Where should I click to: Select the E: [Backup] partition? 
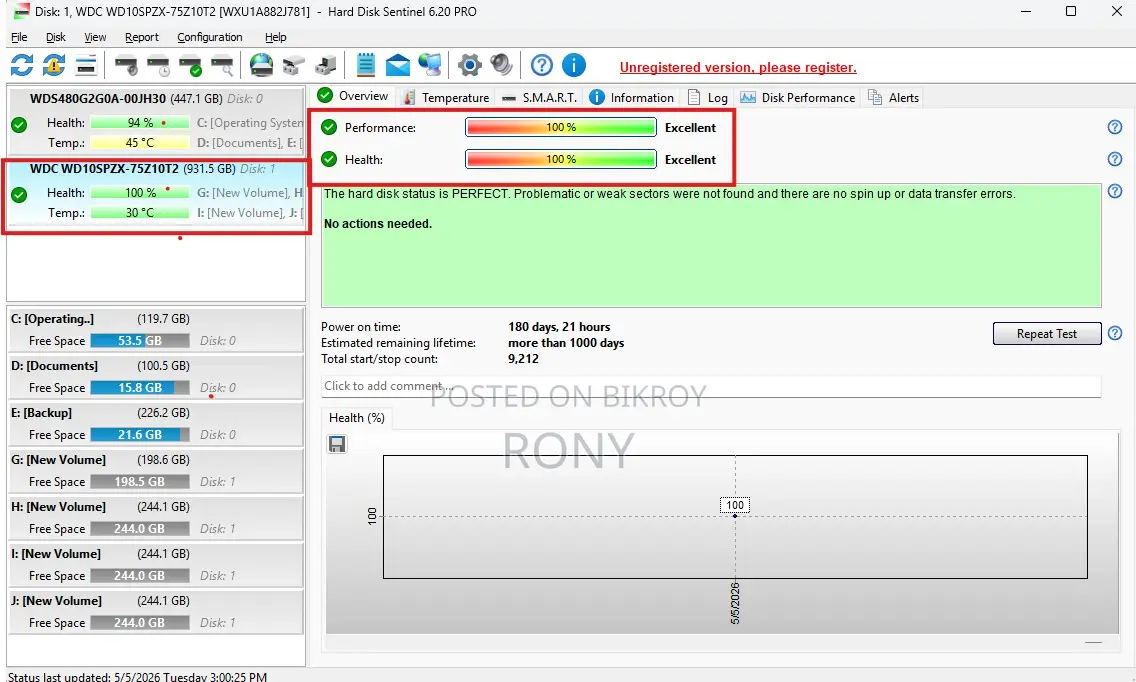click(156, 424)
